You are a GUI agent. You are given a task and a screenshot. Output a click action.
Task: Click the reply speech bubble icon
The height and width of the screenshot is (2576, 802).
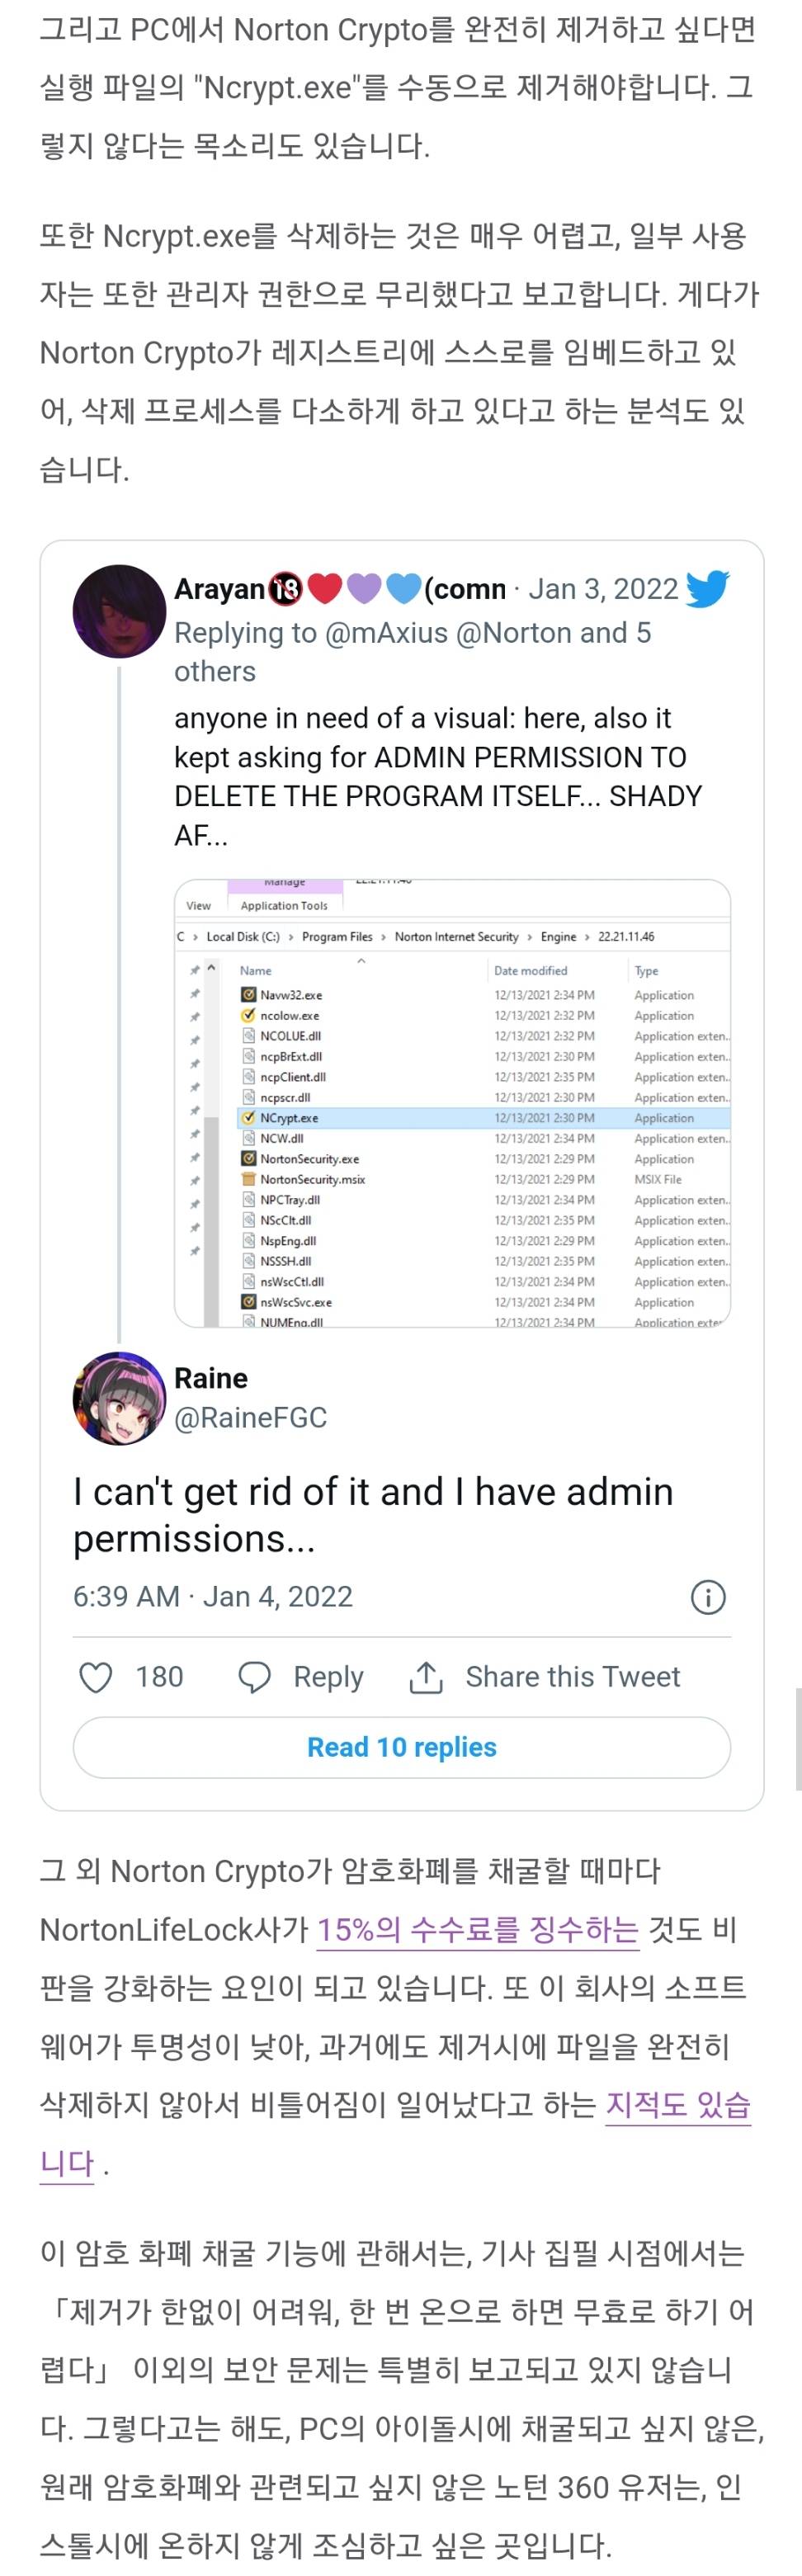click(254, 1677)
